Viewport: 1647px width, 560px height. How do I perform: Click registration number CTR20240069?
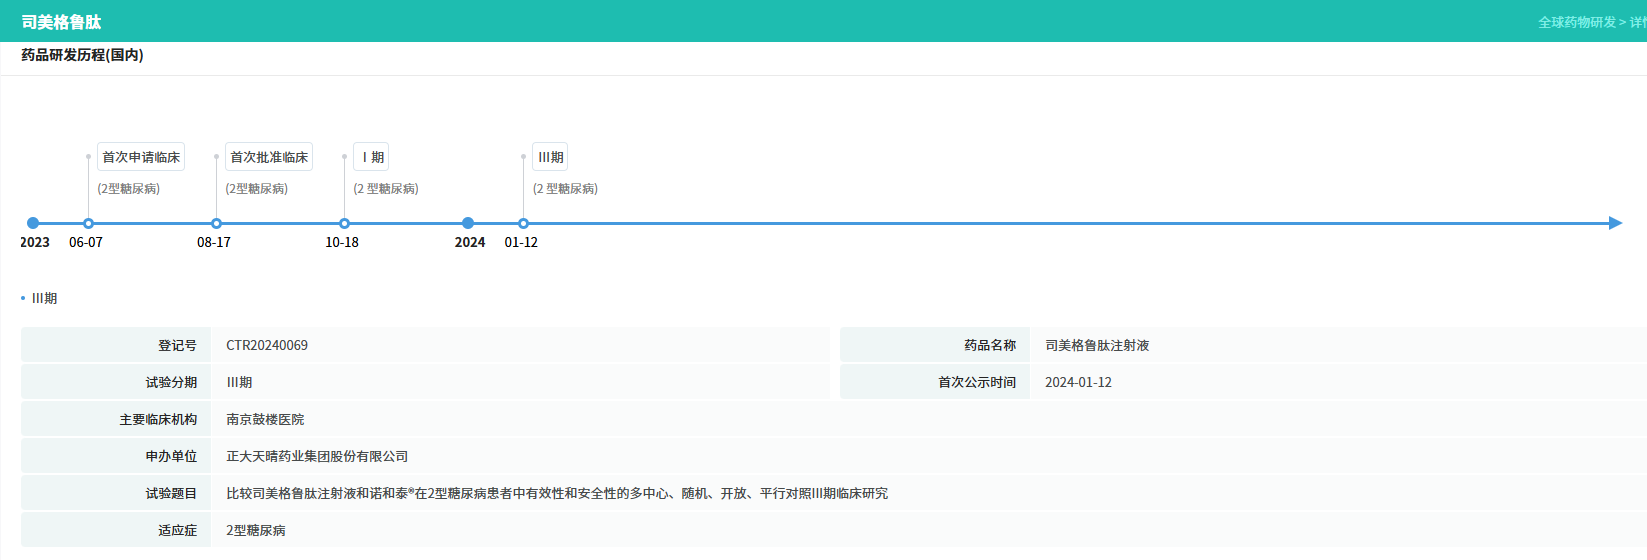pos(267,345)
